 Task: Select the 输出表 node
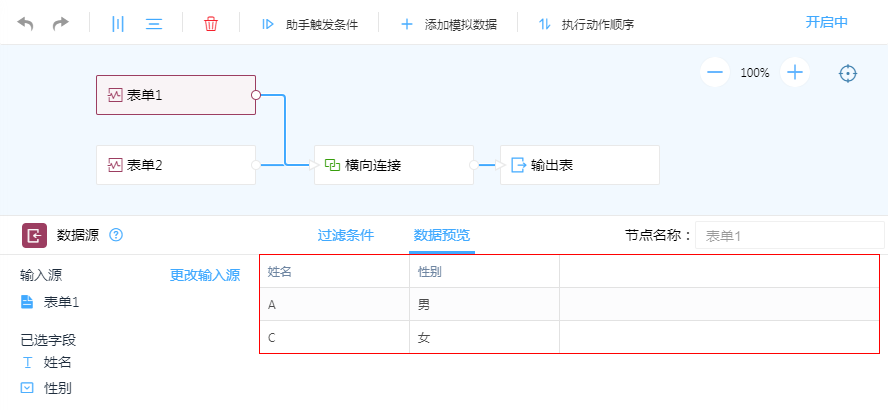579,165
